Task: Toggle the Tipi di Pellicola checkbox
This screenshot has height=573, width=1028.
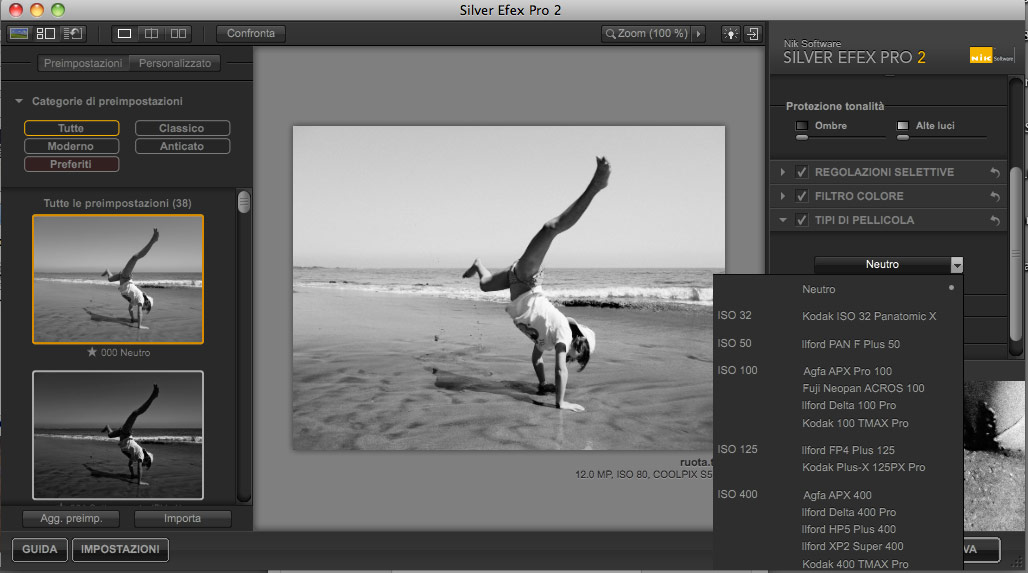Action: [x=801, y=220]
